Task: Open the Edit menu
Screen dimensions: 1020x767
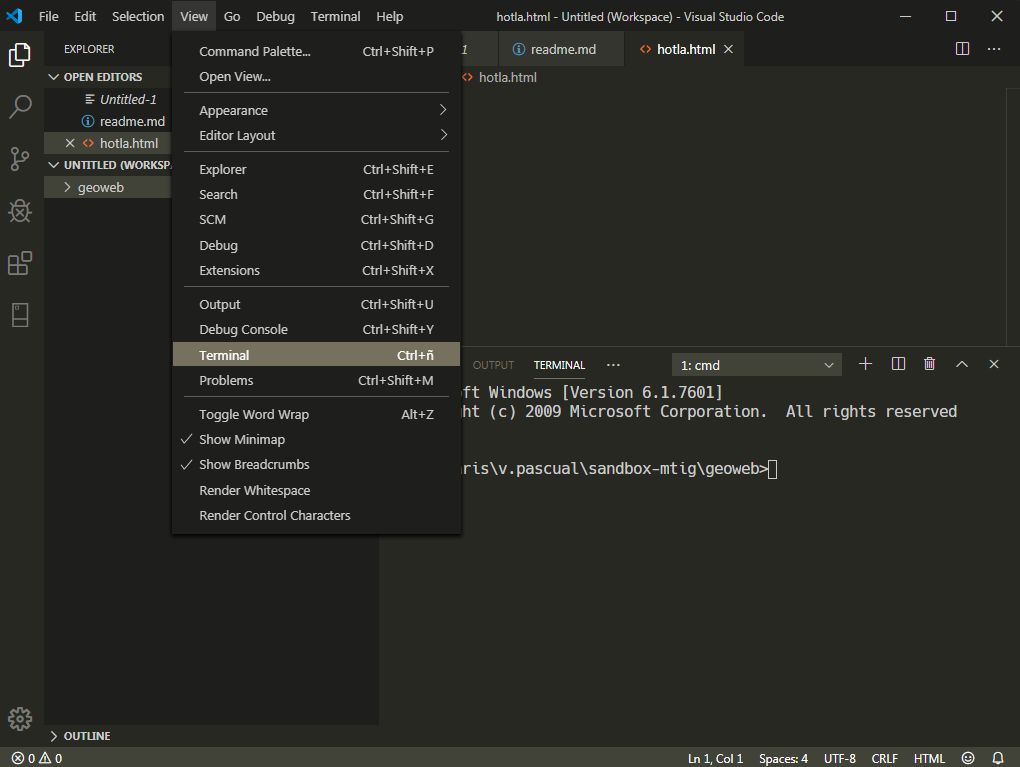Action: pyautogui.click(x=85, y=16)
